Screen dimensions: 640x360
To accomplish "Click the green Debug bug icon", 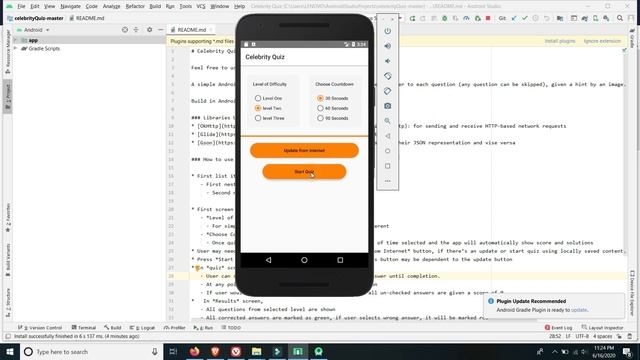I will [444, 18].
